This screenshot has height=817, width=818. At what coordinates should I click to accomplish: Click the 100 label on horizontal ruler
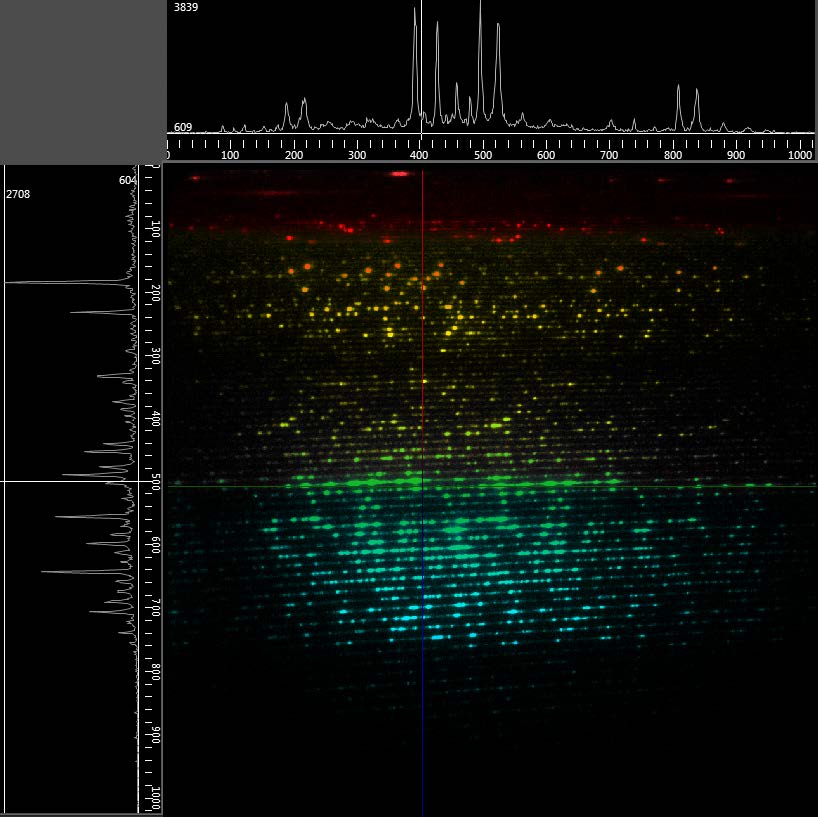pyautogui.click(x=230, y=155)
